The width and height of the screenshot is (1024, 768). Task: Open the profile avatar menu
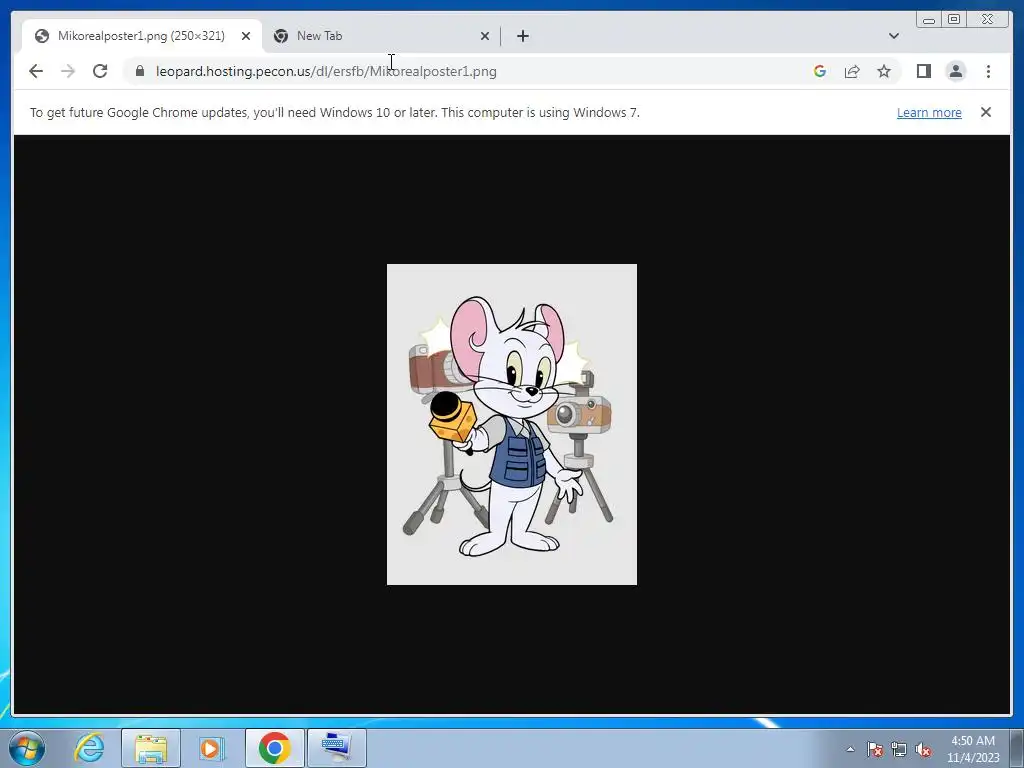[x=956, y=71]
